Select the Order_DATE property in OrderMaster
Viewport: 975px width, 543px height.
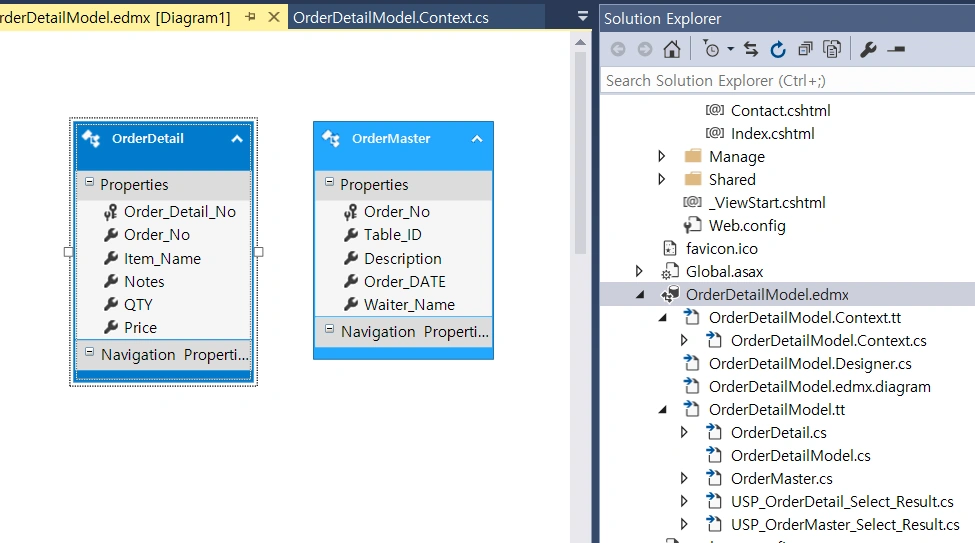pos(405,282)
